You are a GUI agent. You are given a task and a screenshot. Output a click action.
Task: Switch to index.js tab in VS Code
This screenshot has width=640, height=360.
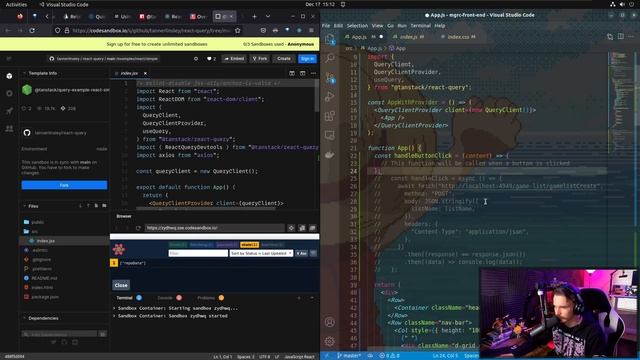tap(409, 37)
